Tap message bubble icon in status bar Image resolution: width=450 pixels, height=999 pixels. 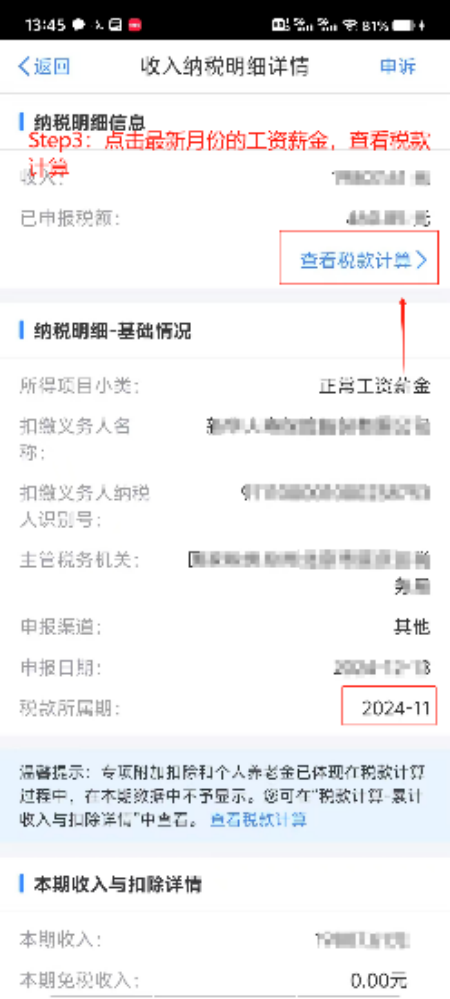(79, 25)
